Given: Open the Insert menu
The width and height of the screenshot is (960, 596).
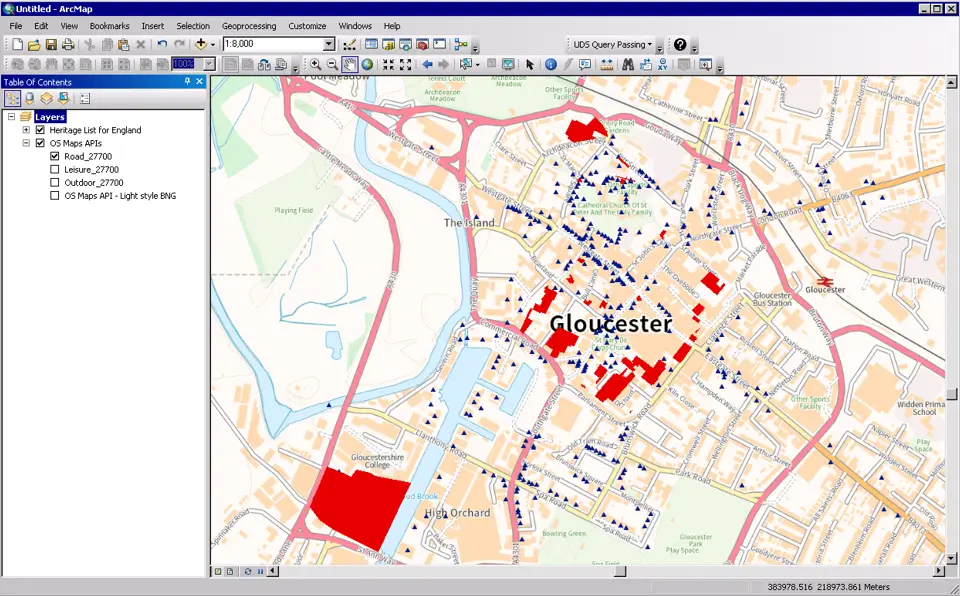Looking at the screenshot, I should (x=152, y=26).
